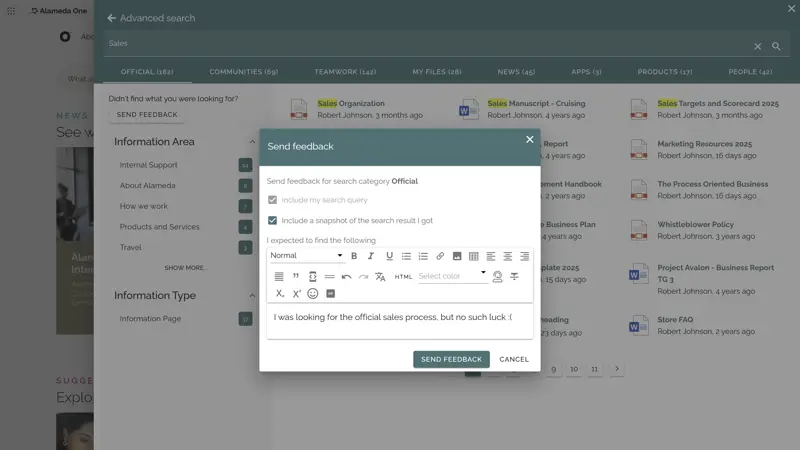Apply strikethrough formatting
Viewport: 800px width, 450px height.
coord(514,277)
